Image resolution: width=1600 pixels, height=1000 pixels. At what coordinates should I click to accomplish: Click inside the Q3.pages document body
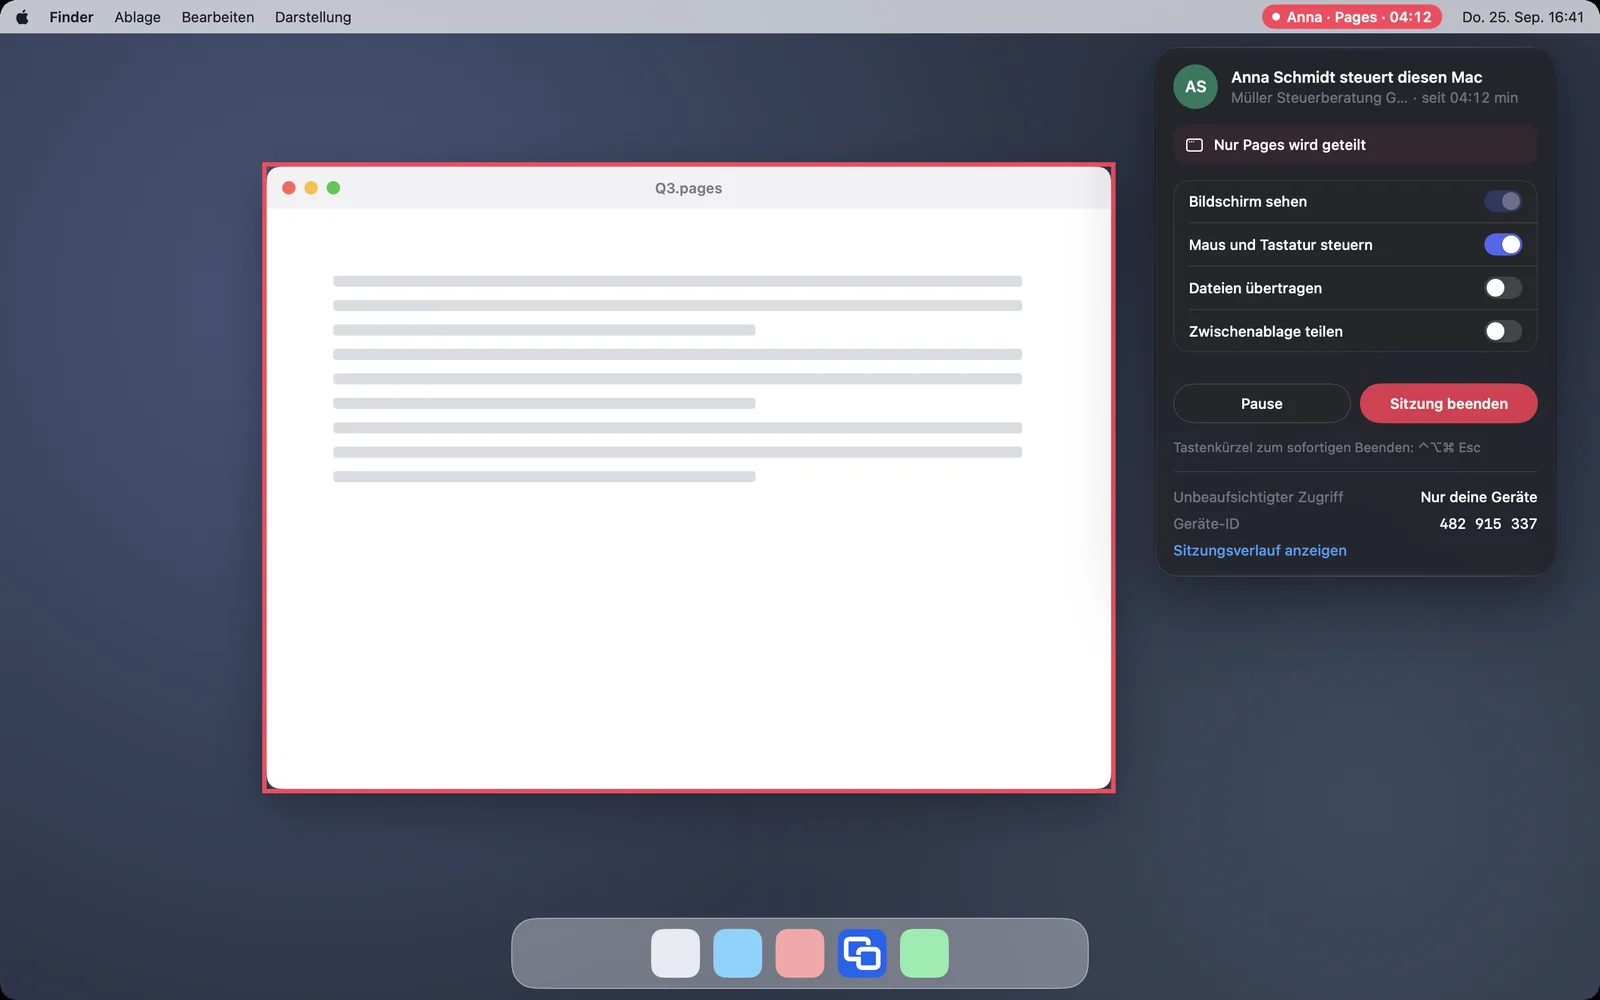tap(688, 498)
